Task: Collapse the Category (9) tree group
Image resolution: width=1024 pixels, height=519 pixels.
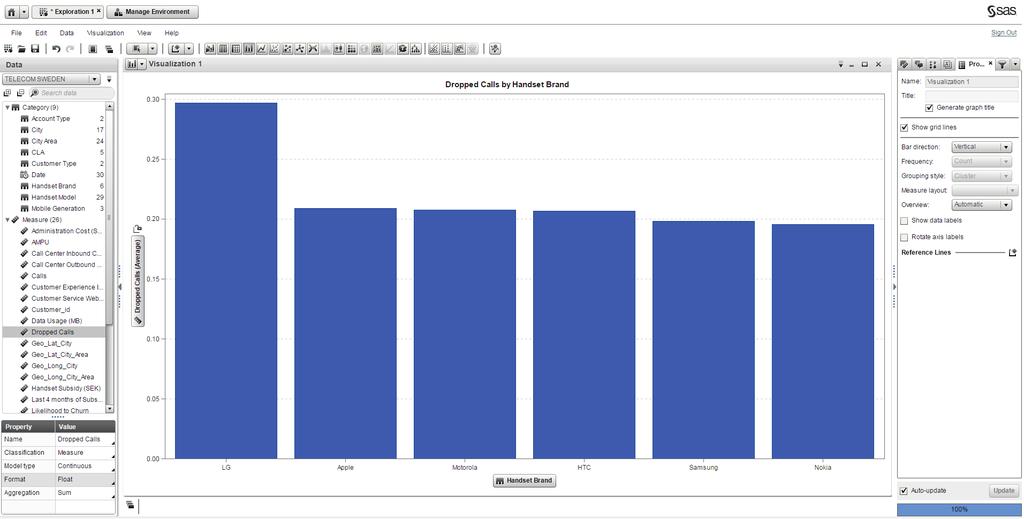Action: point(7,107)
